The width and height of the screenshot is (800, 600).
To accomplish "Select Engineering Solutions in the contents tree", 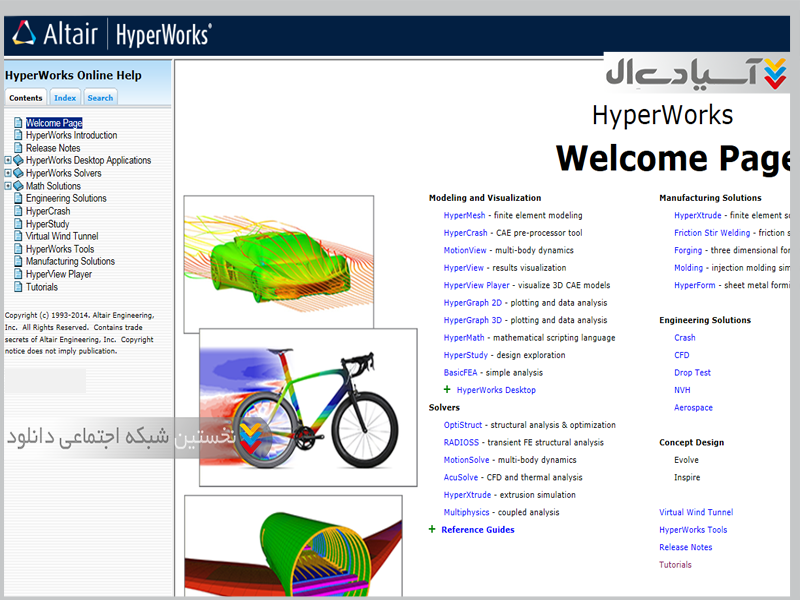I will coord(66,198).
